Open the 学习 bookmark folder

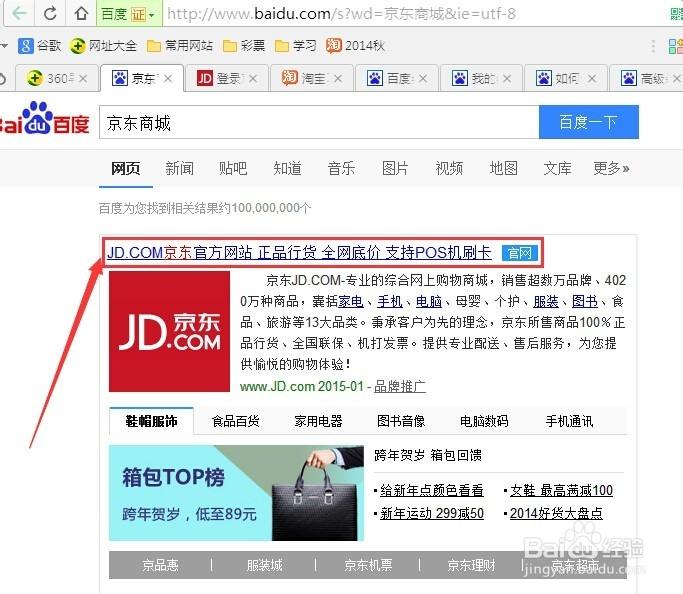[296, 45]
